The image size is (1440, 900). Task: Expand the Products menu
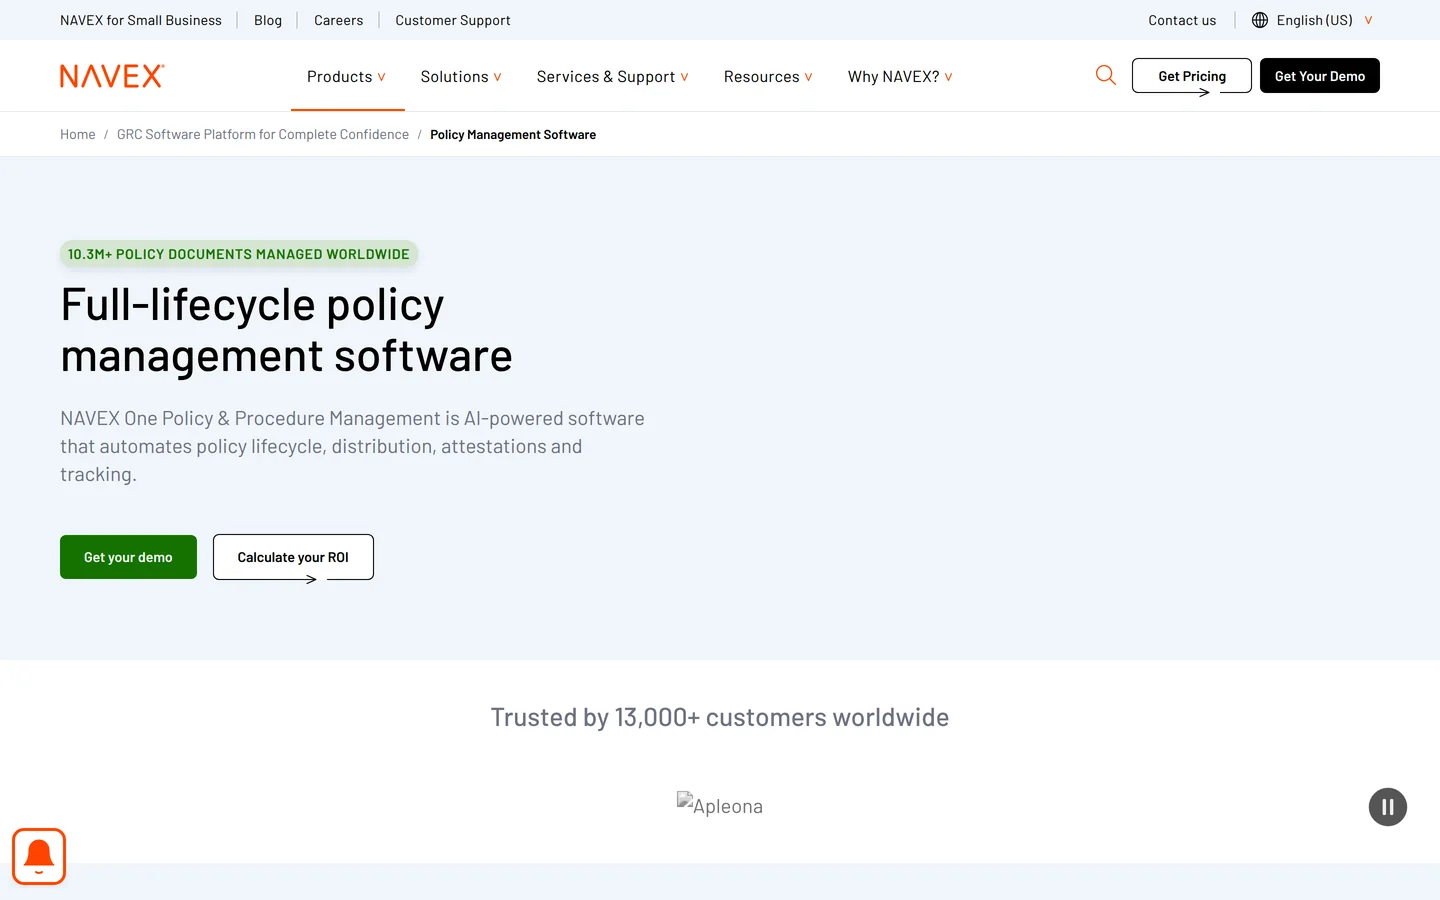[347, 76]
